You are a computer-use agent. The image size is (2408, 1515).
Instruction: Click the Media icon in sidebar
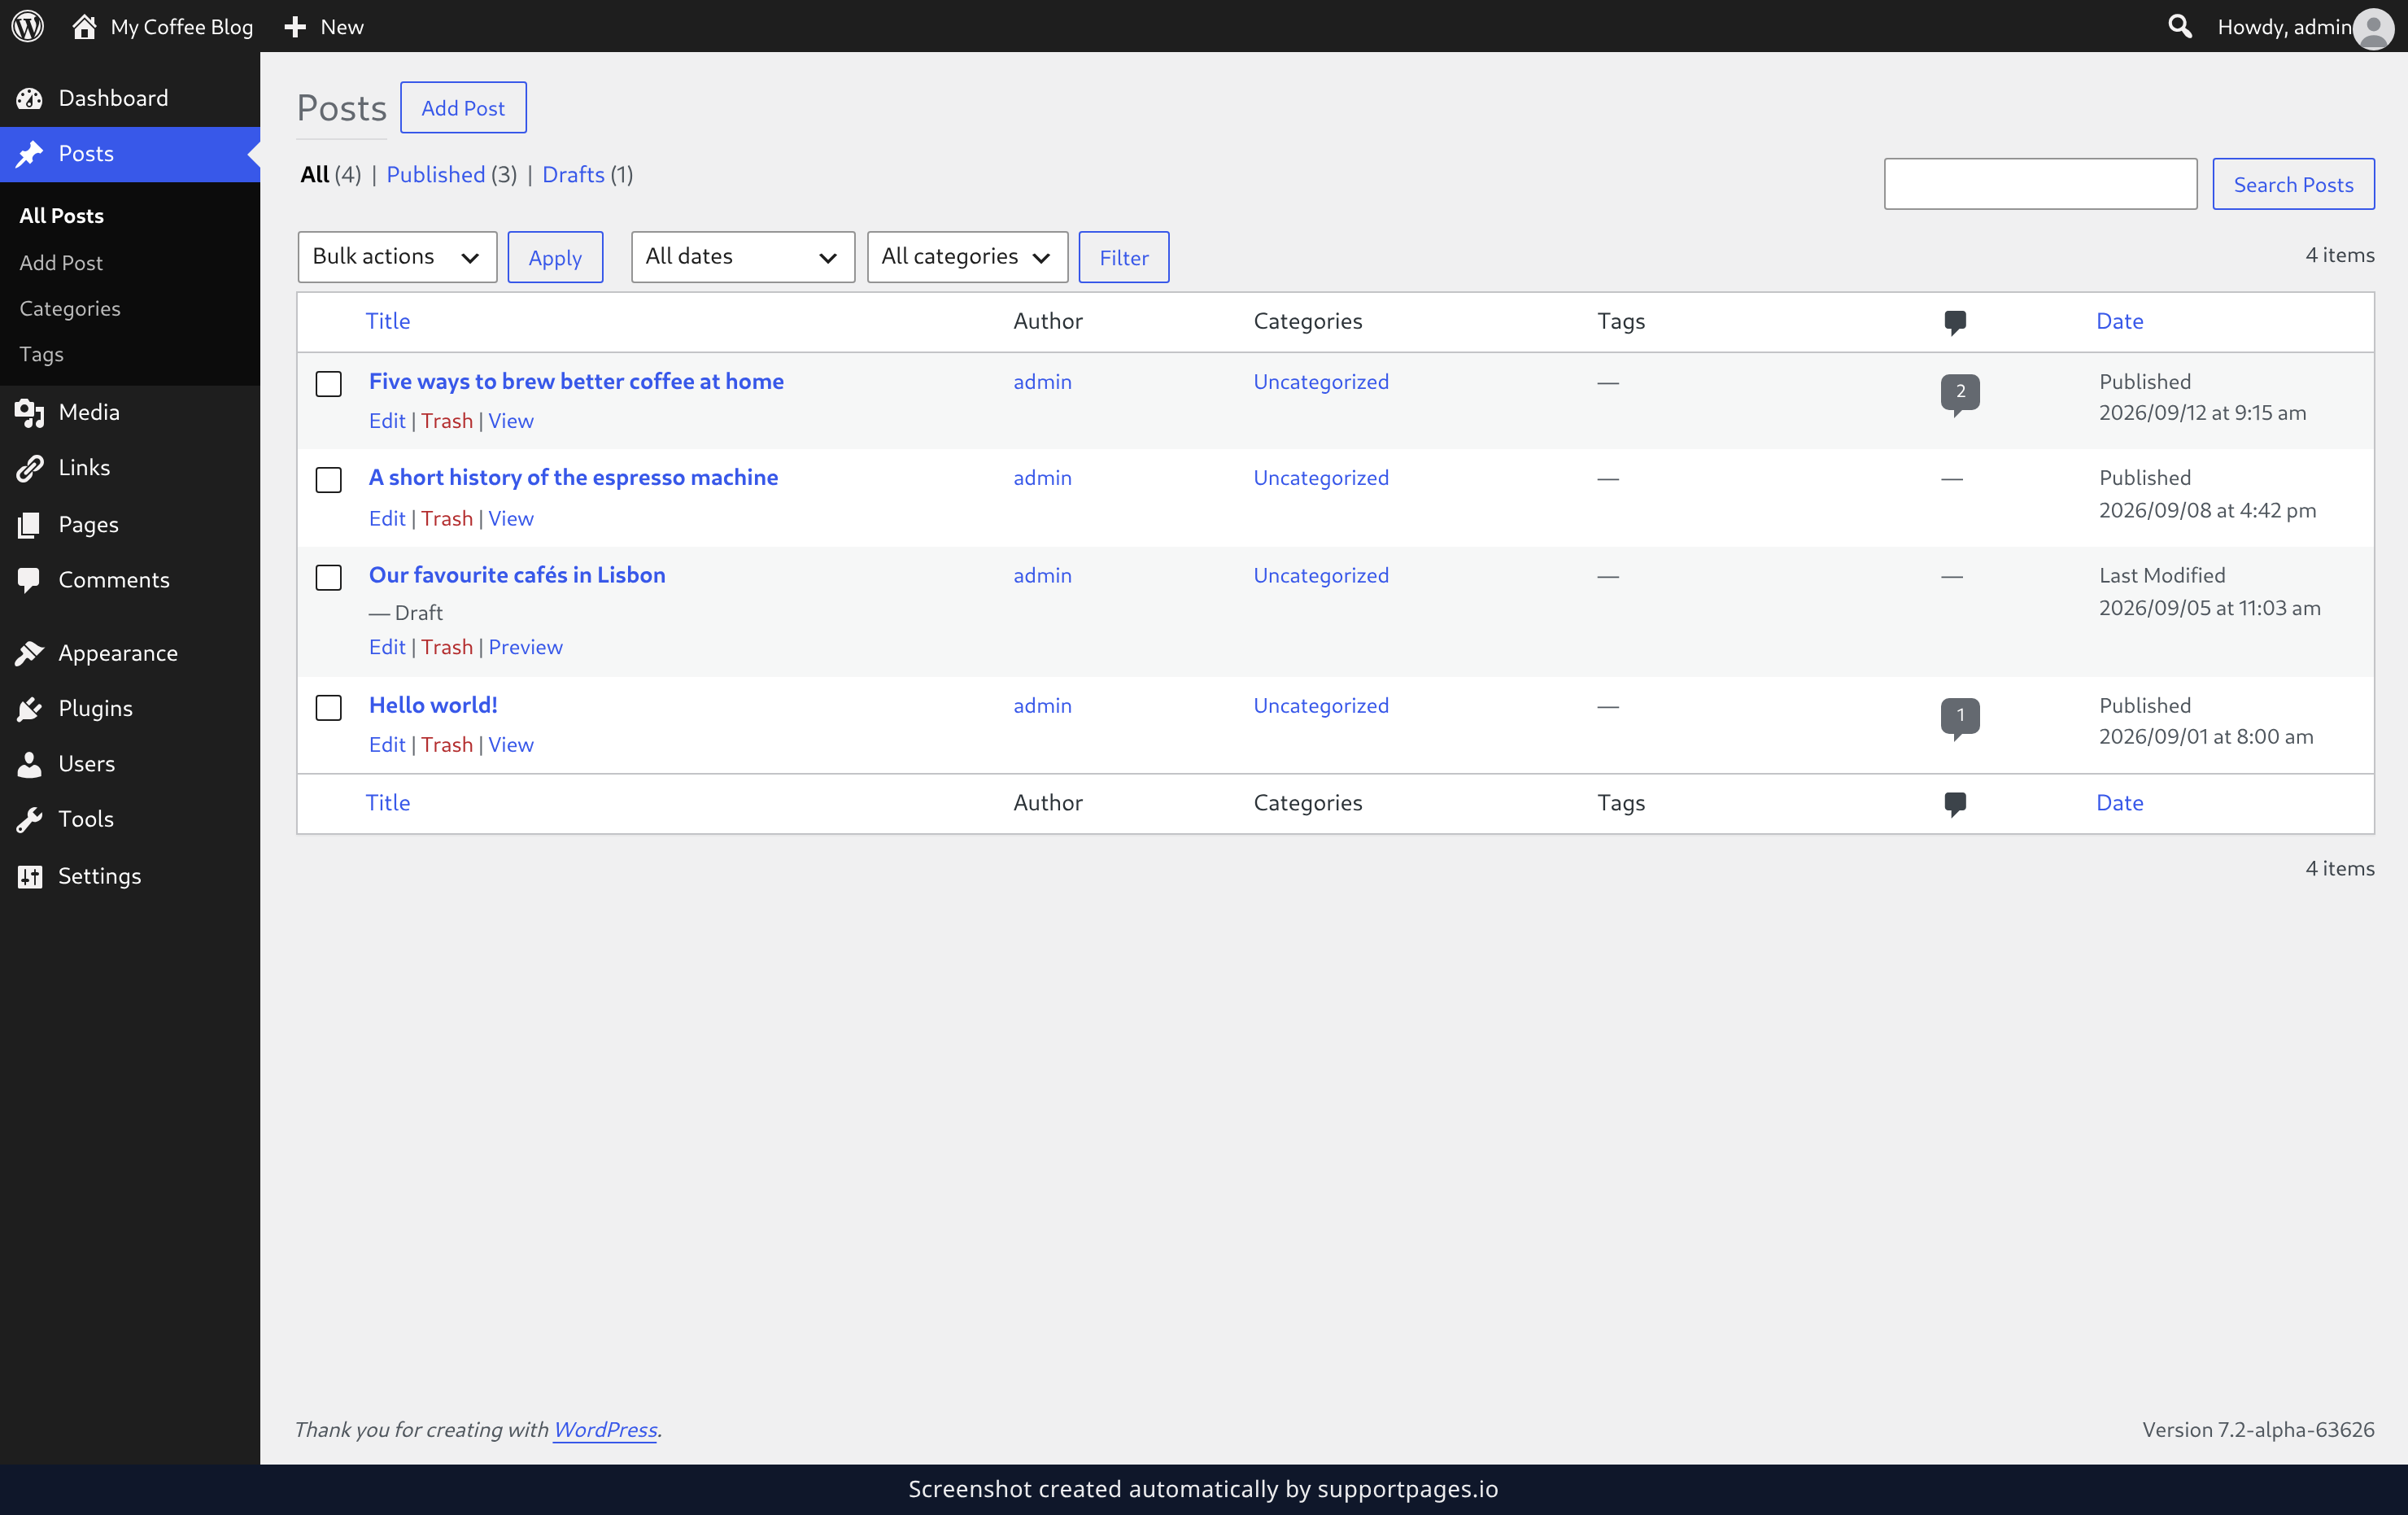click(x=30, y=412)
